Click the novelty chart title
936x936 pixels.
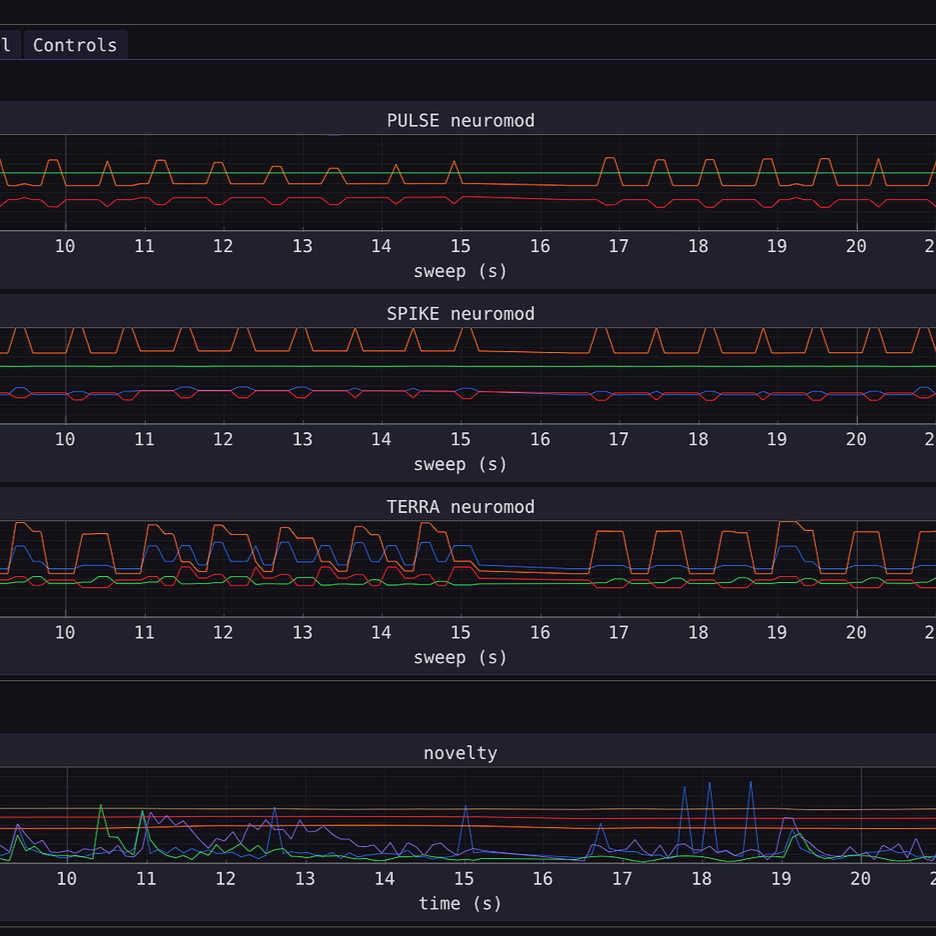(x=460, y=753)
